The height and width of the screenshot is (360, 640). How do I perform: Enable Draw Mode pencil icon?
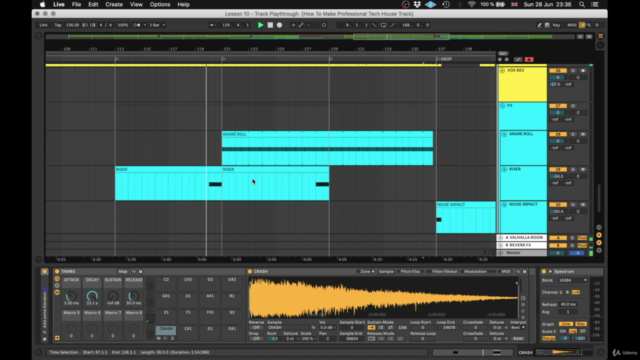[x=539, y=25]
